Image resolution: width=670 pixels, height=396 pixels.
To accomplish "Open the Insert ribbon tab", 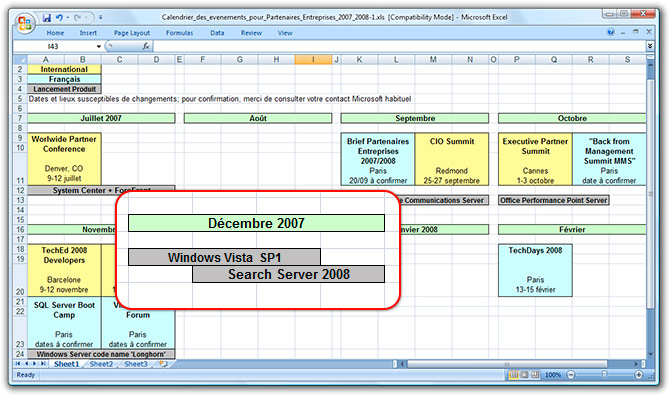I will 88,33.
